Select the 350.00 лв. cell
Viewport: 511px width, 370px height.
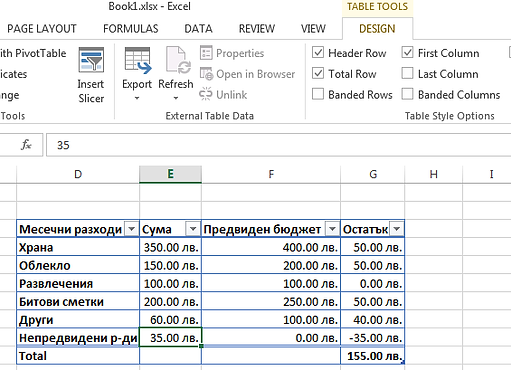(170, 247)
